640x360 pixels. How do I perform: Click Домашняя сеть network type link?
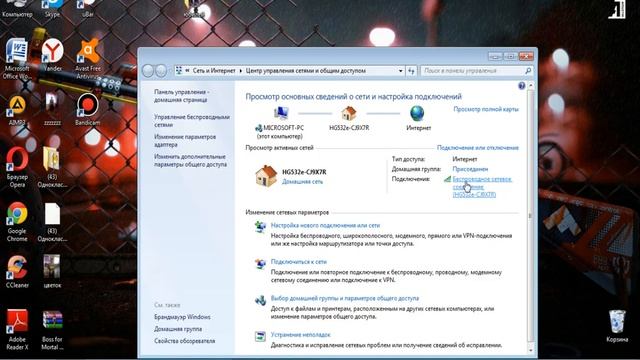coord(302,182)
